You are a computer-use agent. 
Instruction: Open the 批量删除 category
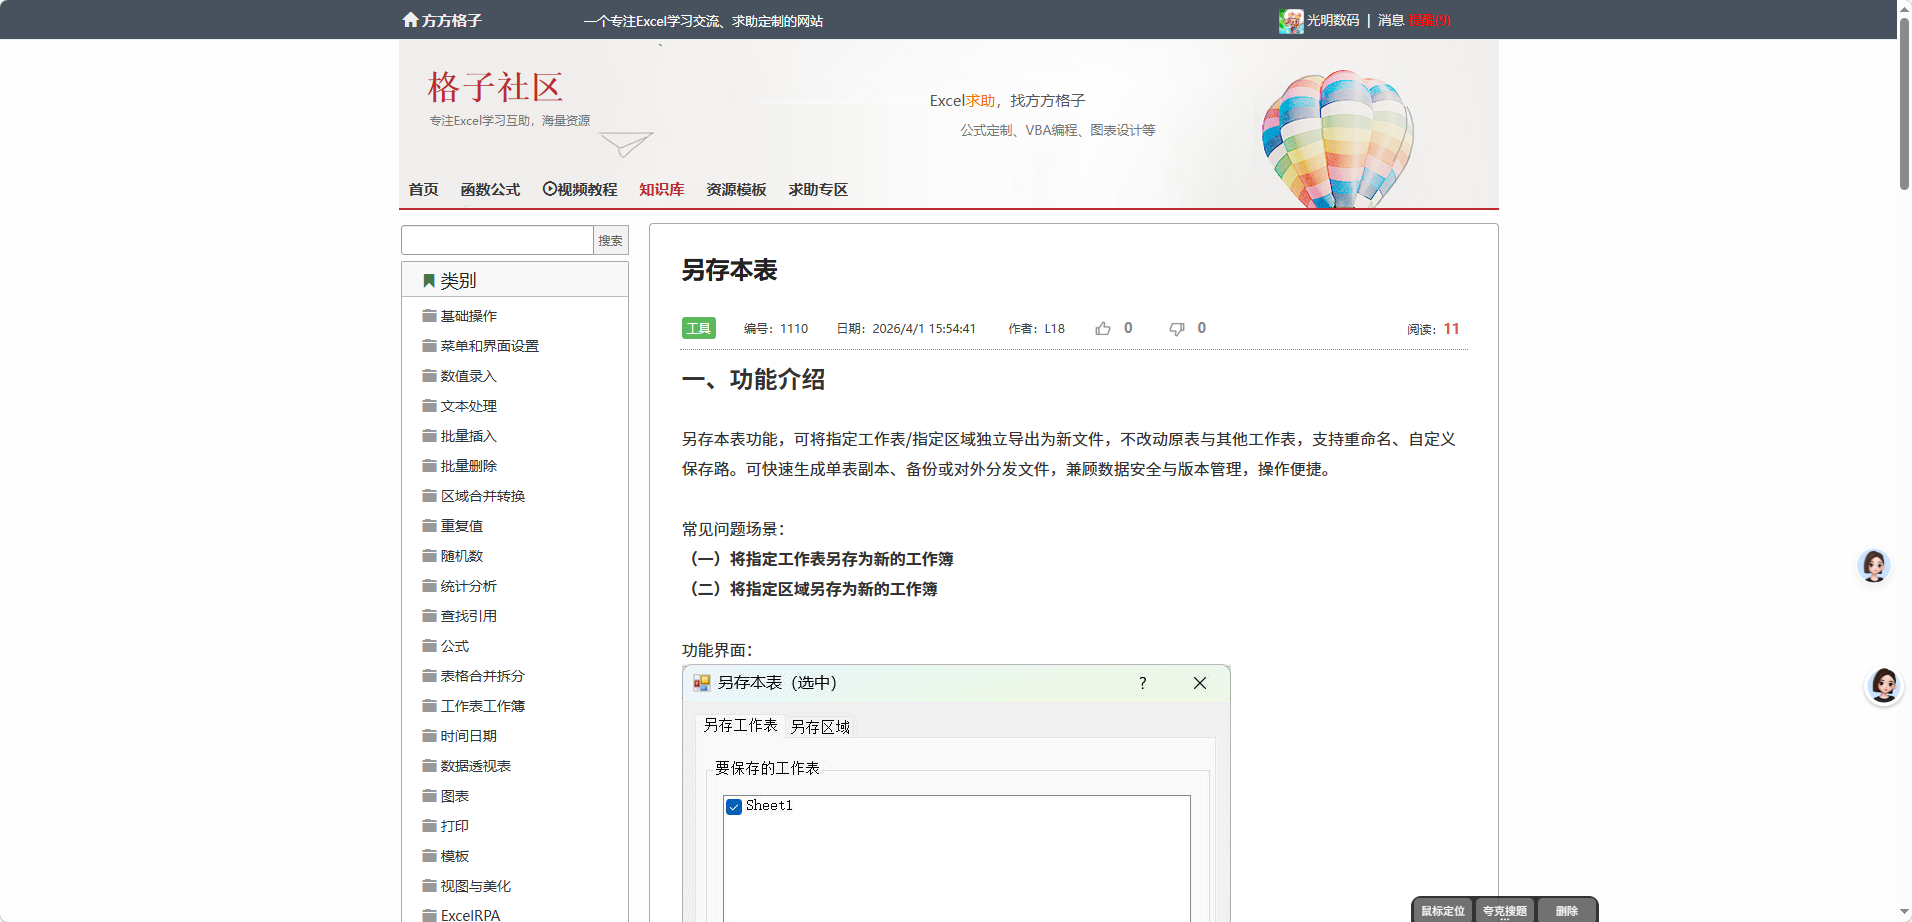tap(468, 466)
